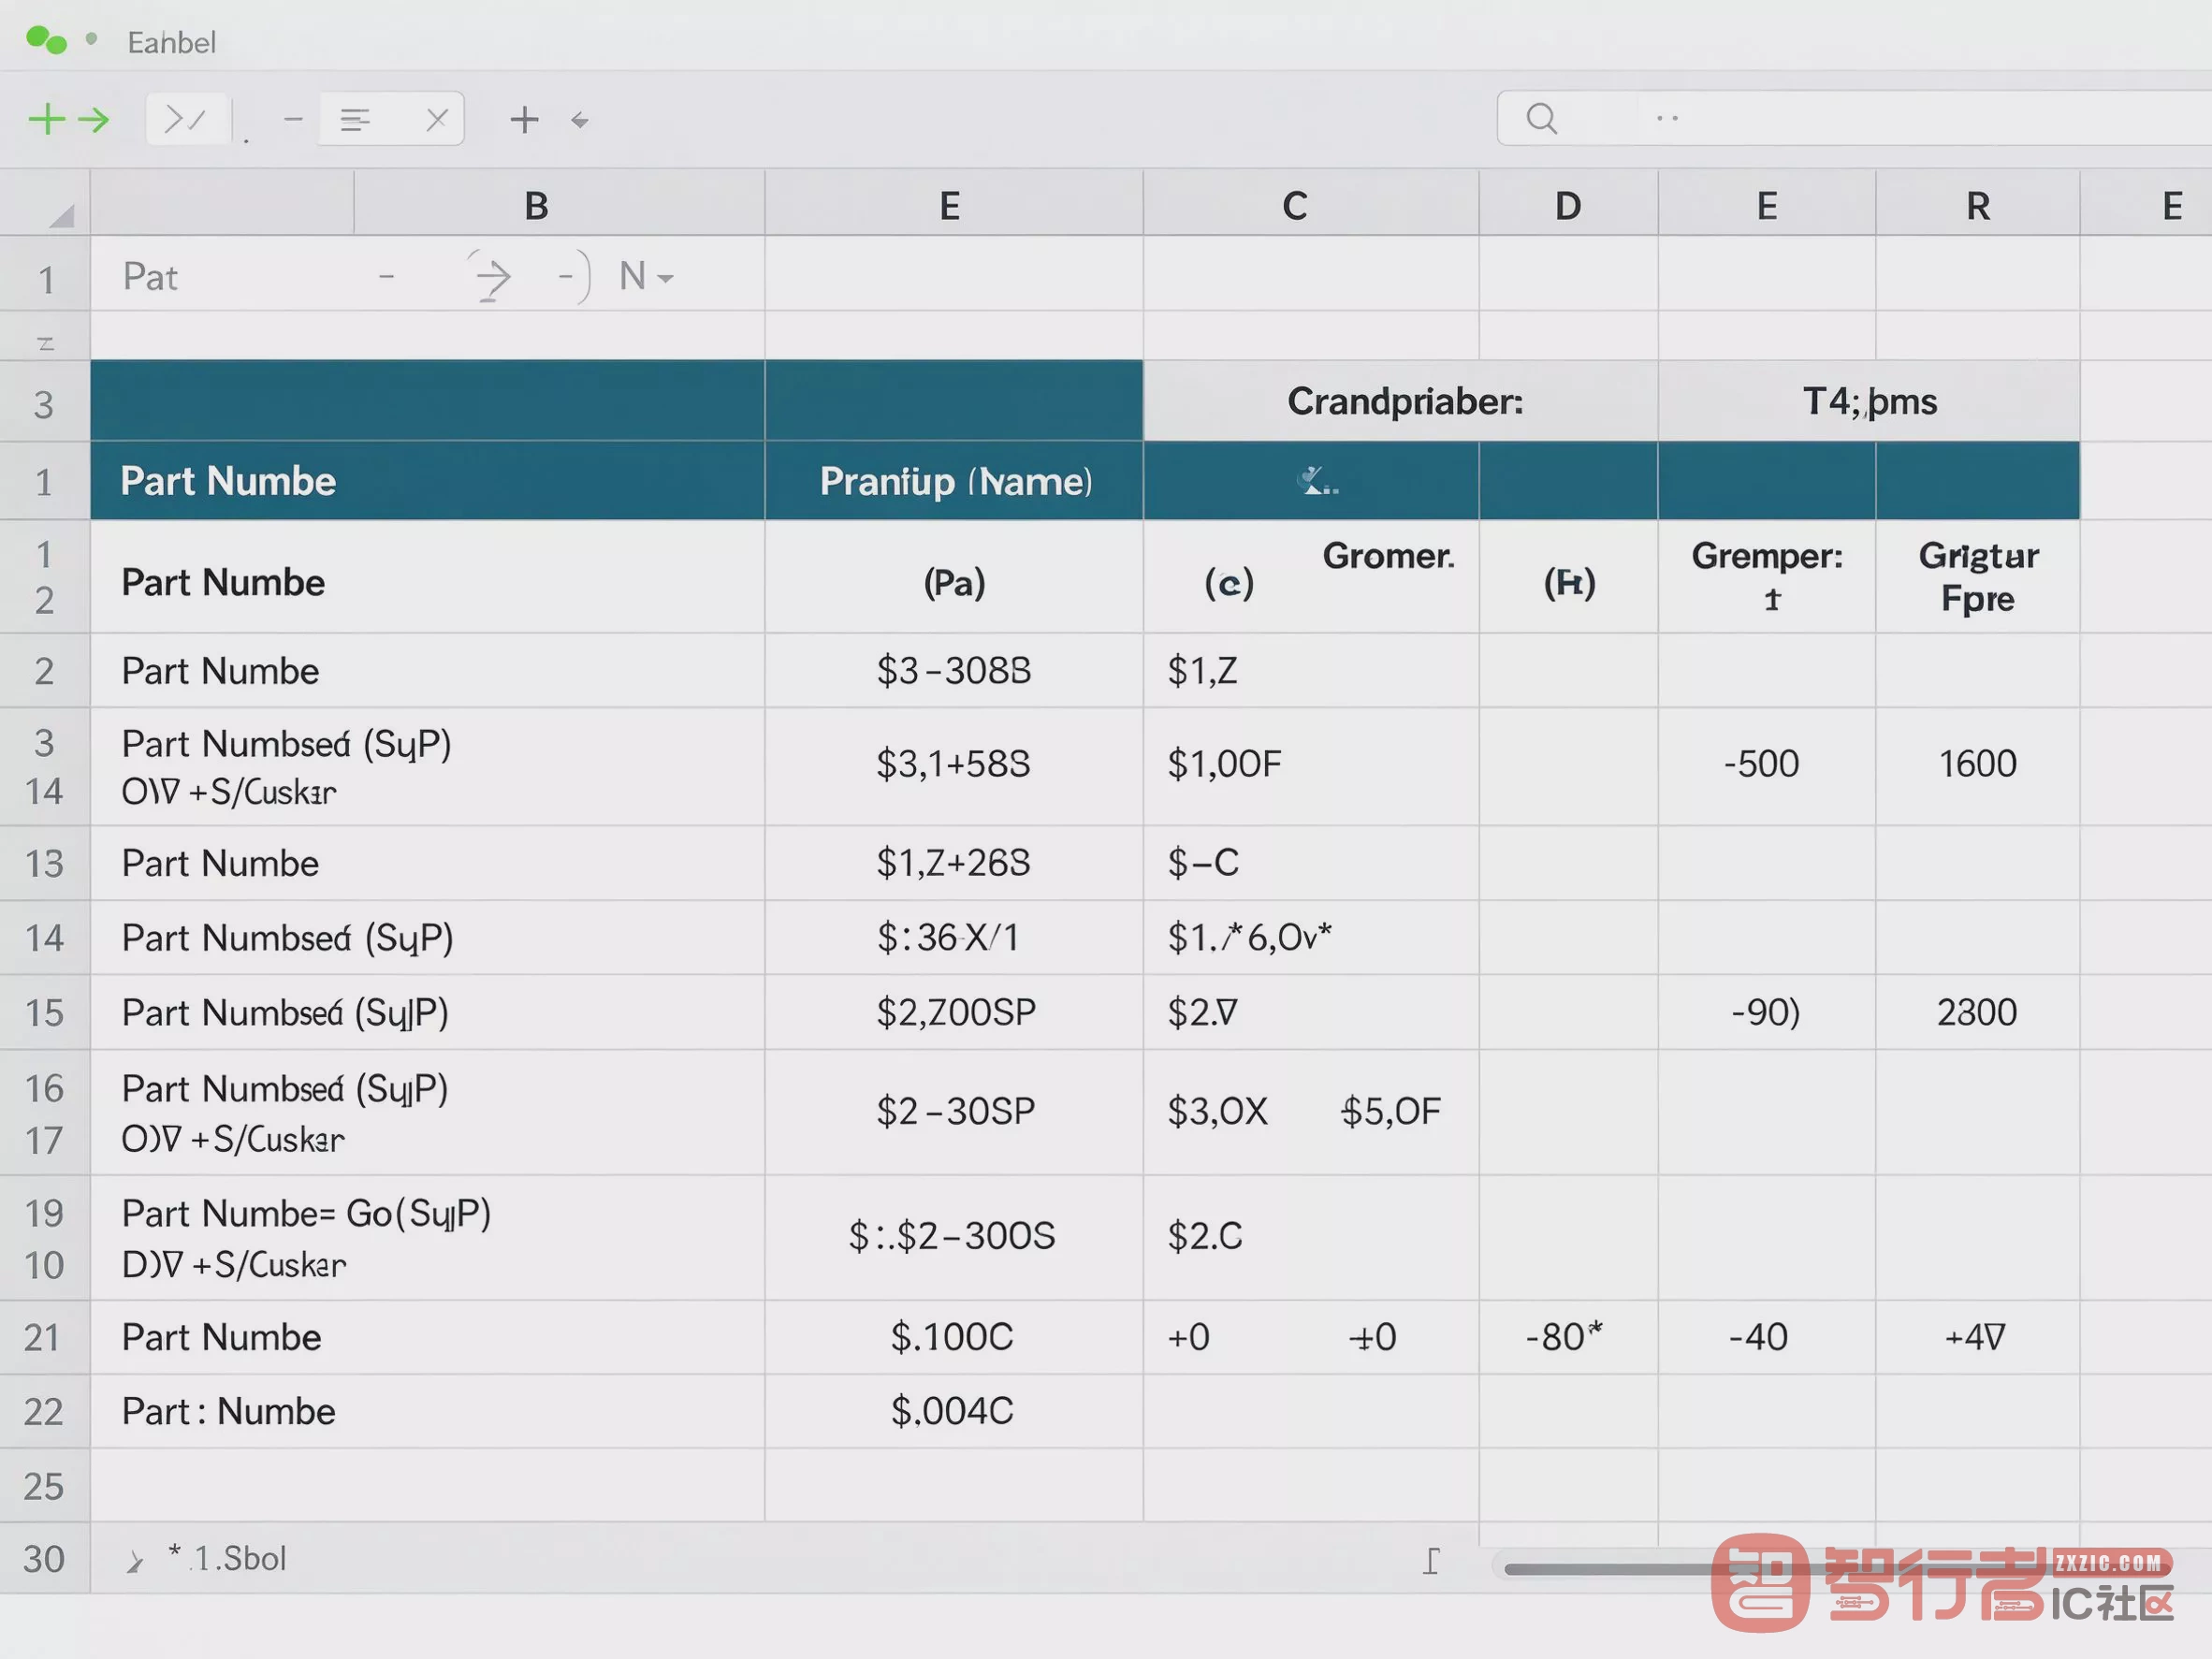Click the 'T4;,pms' header cell
2212x1659 pixels.
[x=1869, y=401]
